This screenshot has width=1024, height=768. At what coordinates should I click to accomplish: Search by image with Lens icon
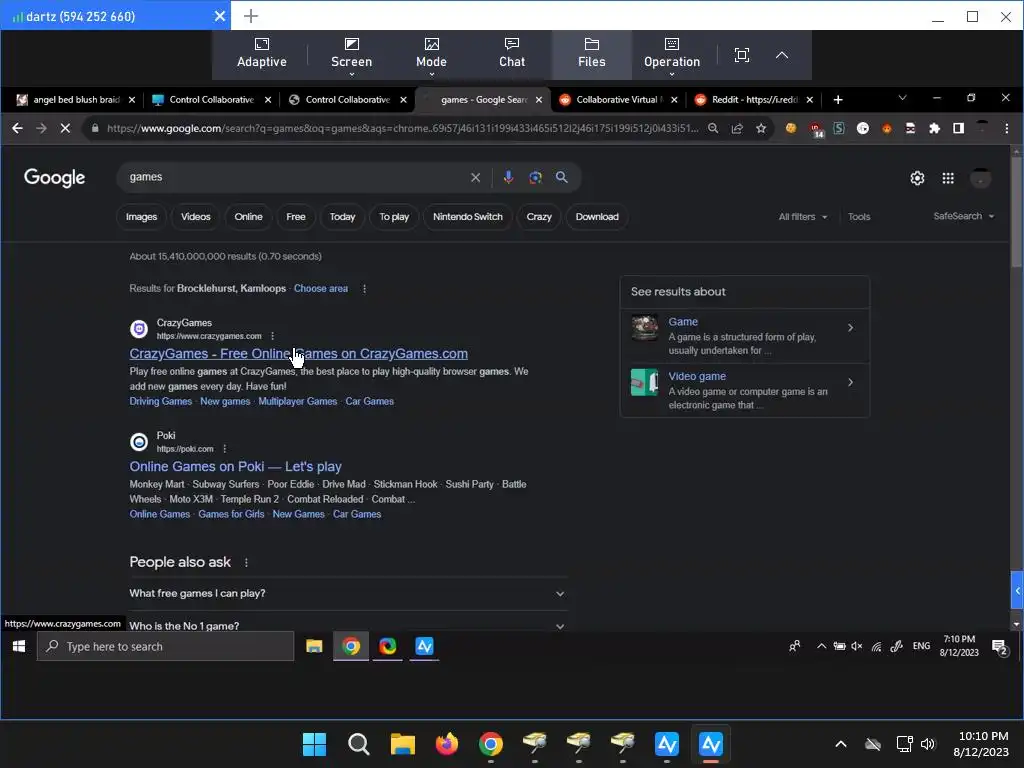[x=535, y=177]
